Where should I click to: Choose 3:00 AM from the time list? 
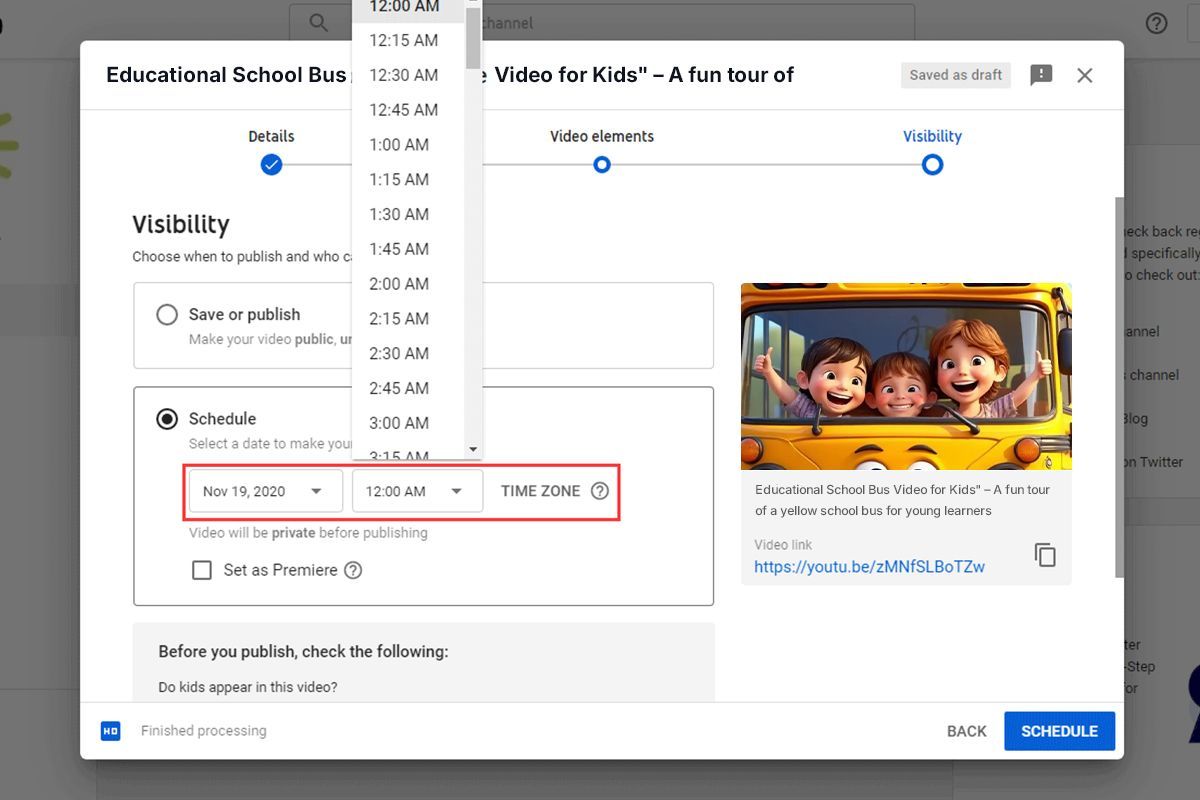pyautogui.click(x=409, y=423)
